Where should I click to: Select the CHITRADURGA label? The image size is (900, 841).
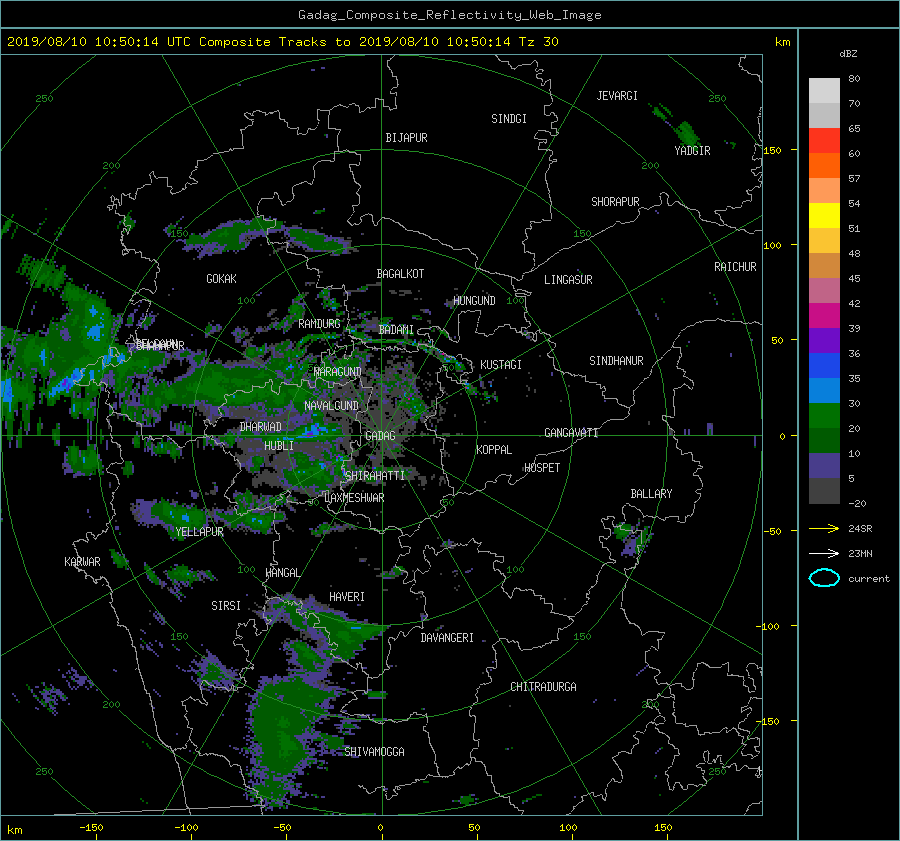[x=543, y=687]
